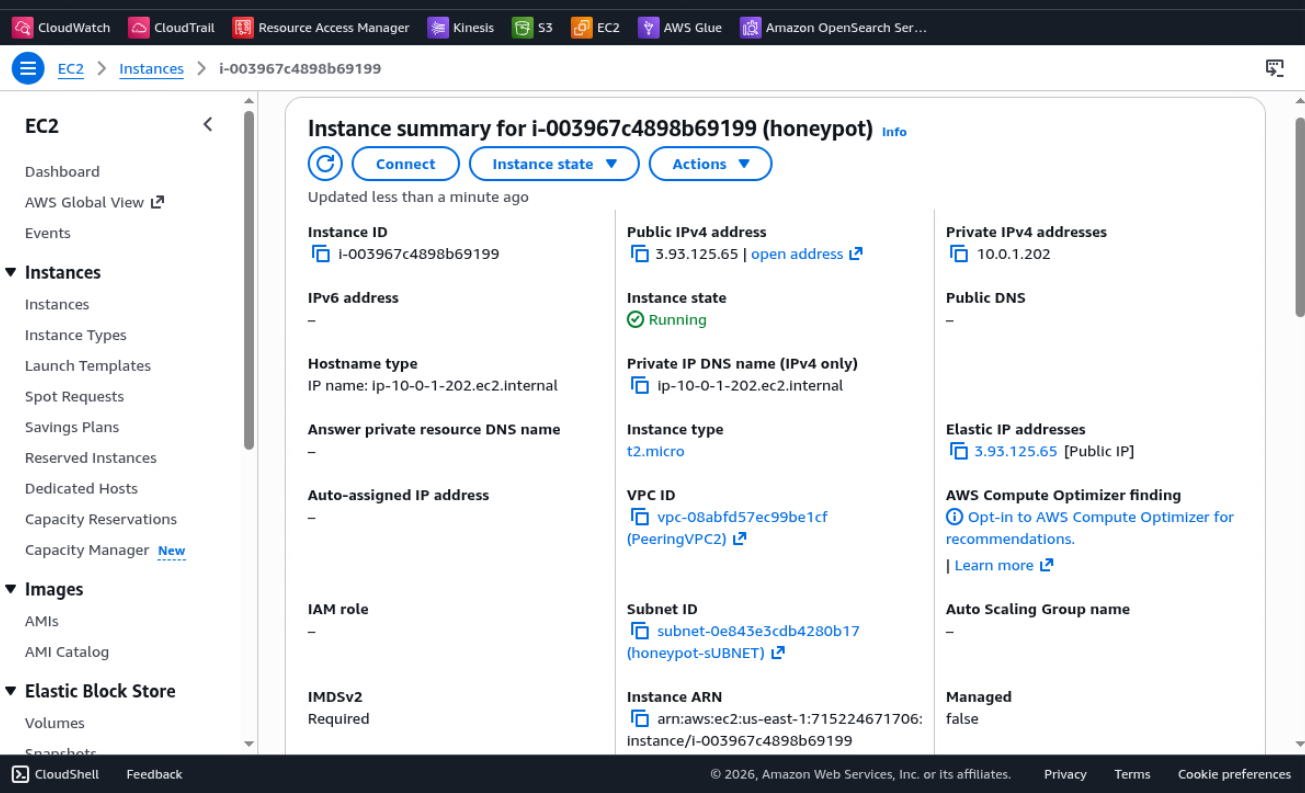Image resolution: width=1305 pixels, height=793 pixels.
Task: Open the Actions dropdown menu
Action: point(710,164)
